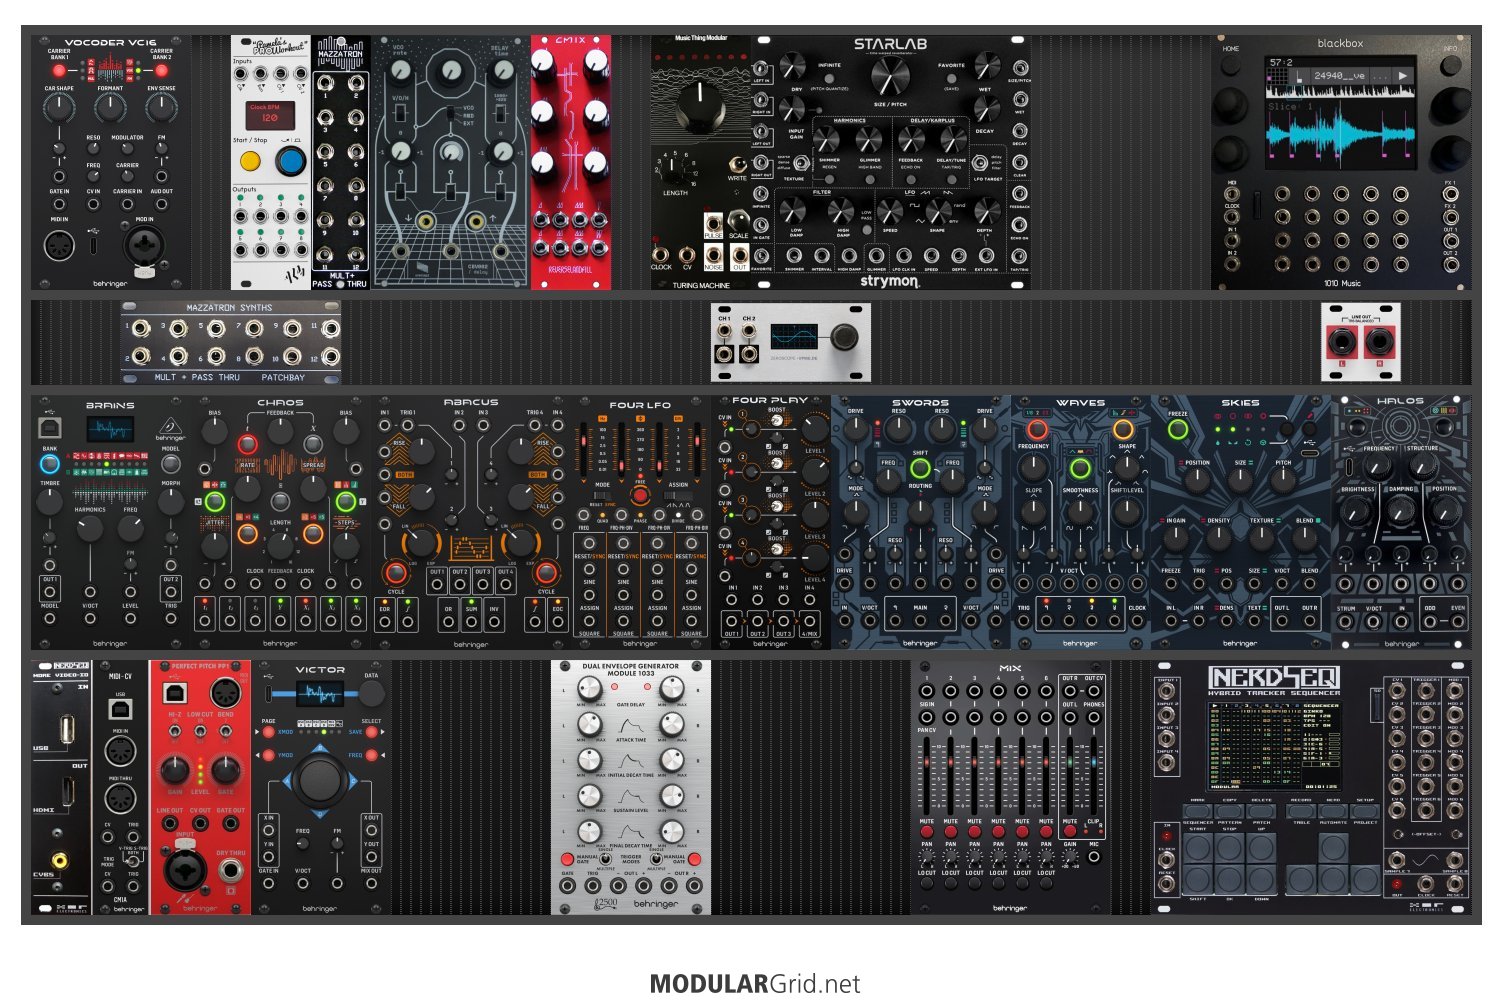Screen dimensions: 1512x1005
Task: Click the green FREEZE button on Skies
Action: (1178, 430)
